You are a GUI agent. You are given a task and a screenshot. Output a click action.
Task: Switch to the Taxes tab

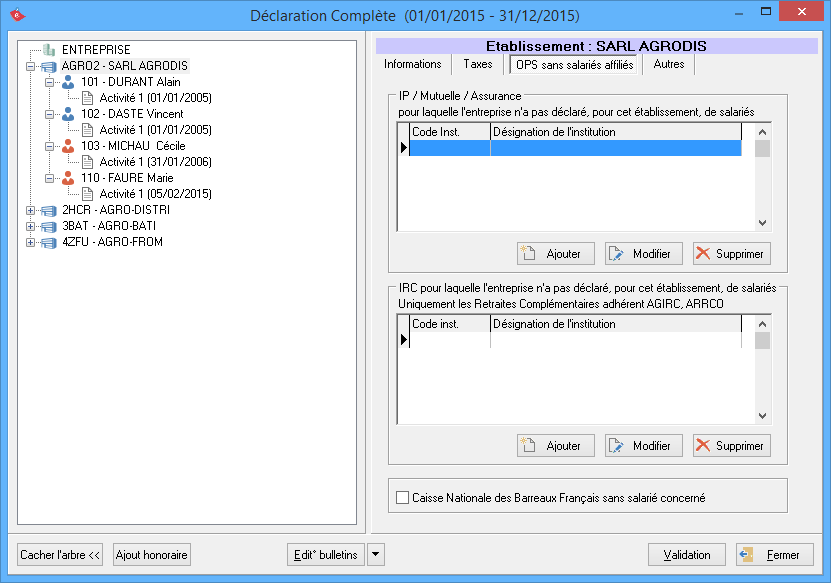pyautogui.click(x=478, y=64)
